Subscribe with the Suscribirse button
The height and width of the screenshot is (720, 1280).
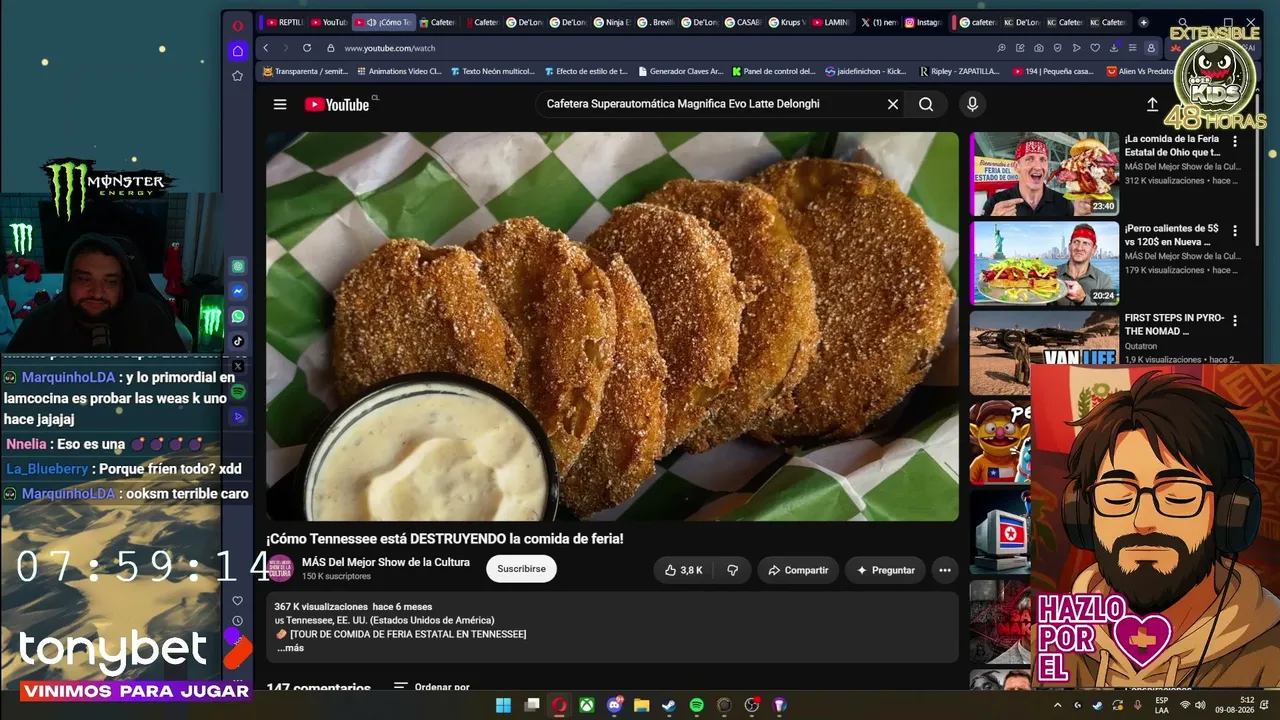(x=521, y=569)
